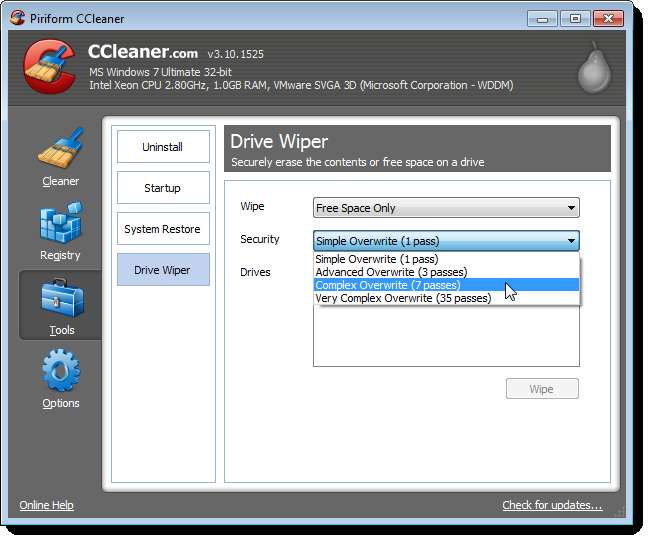Image resolution: width=649 pixels, height=541 pixels.
Task: Open the Options gear icon
Action: coord(60,372)
